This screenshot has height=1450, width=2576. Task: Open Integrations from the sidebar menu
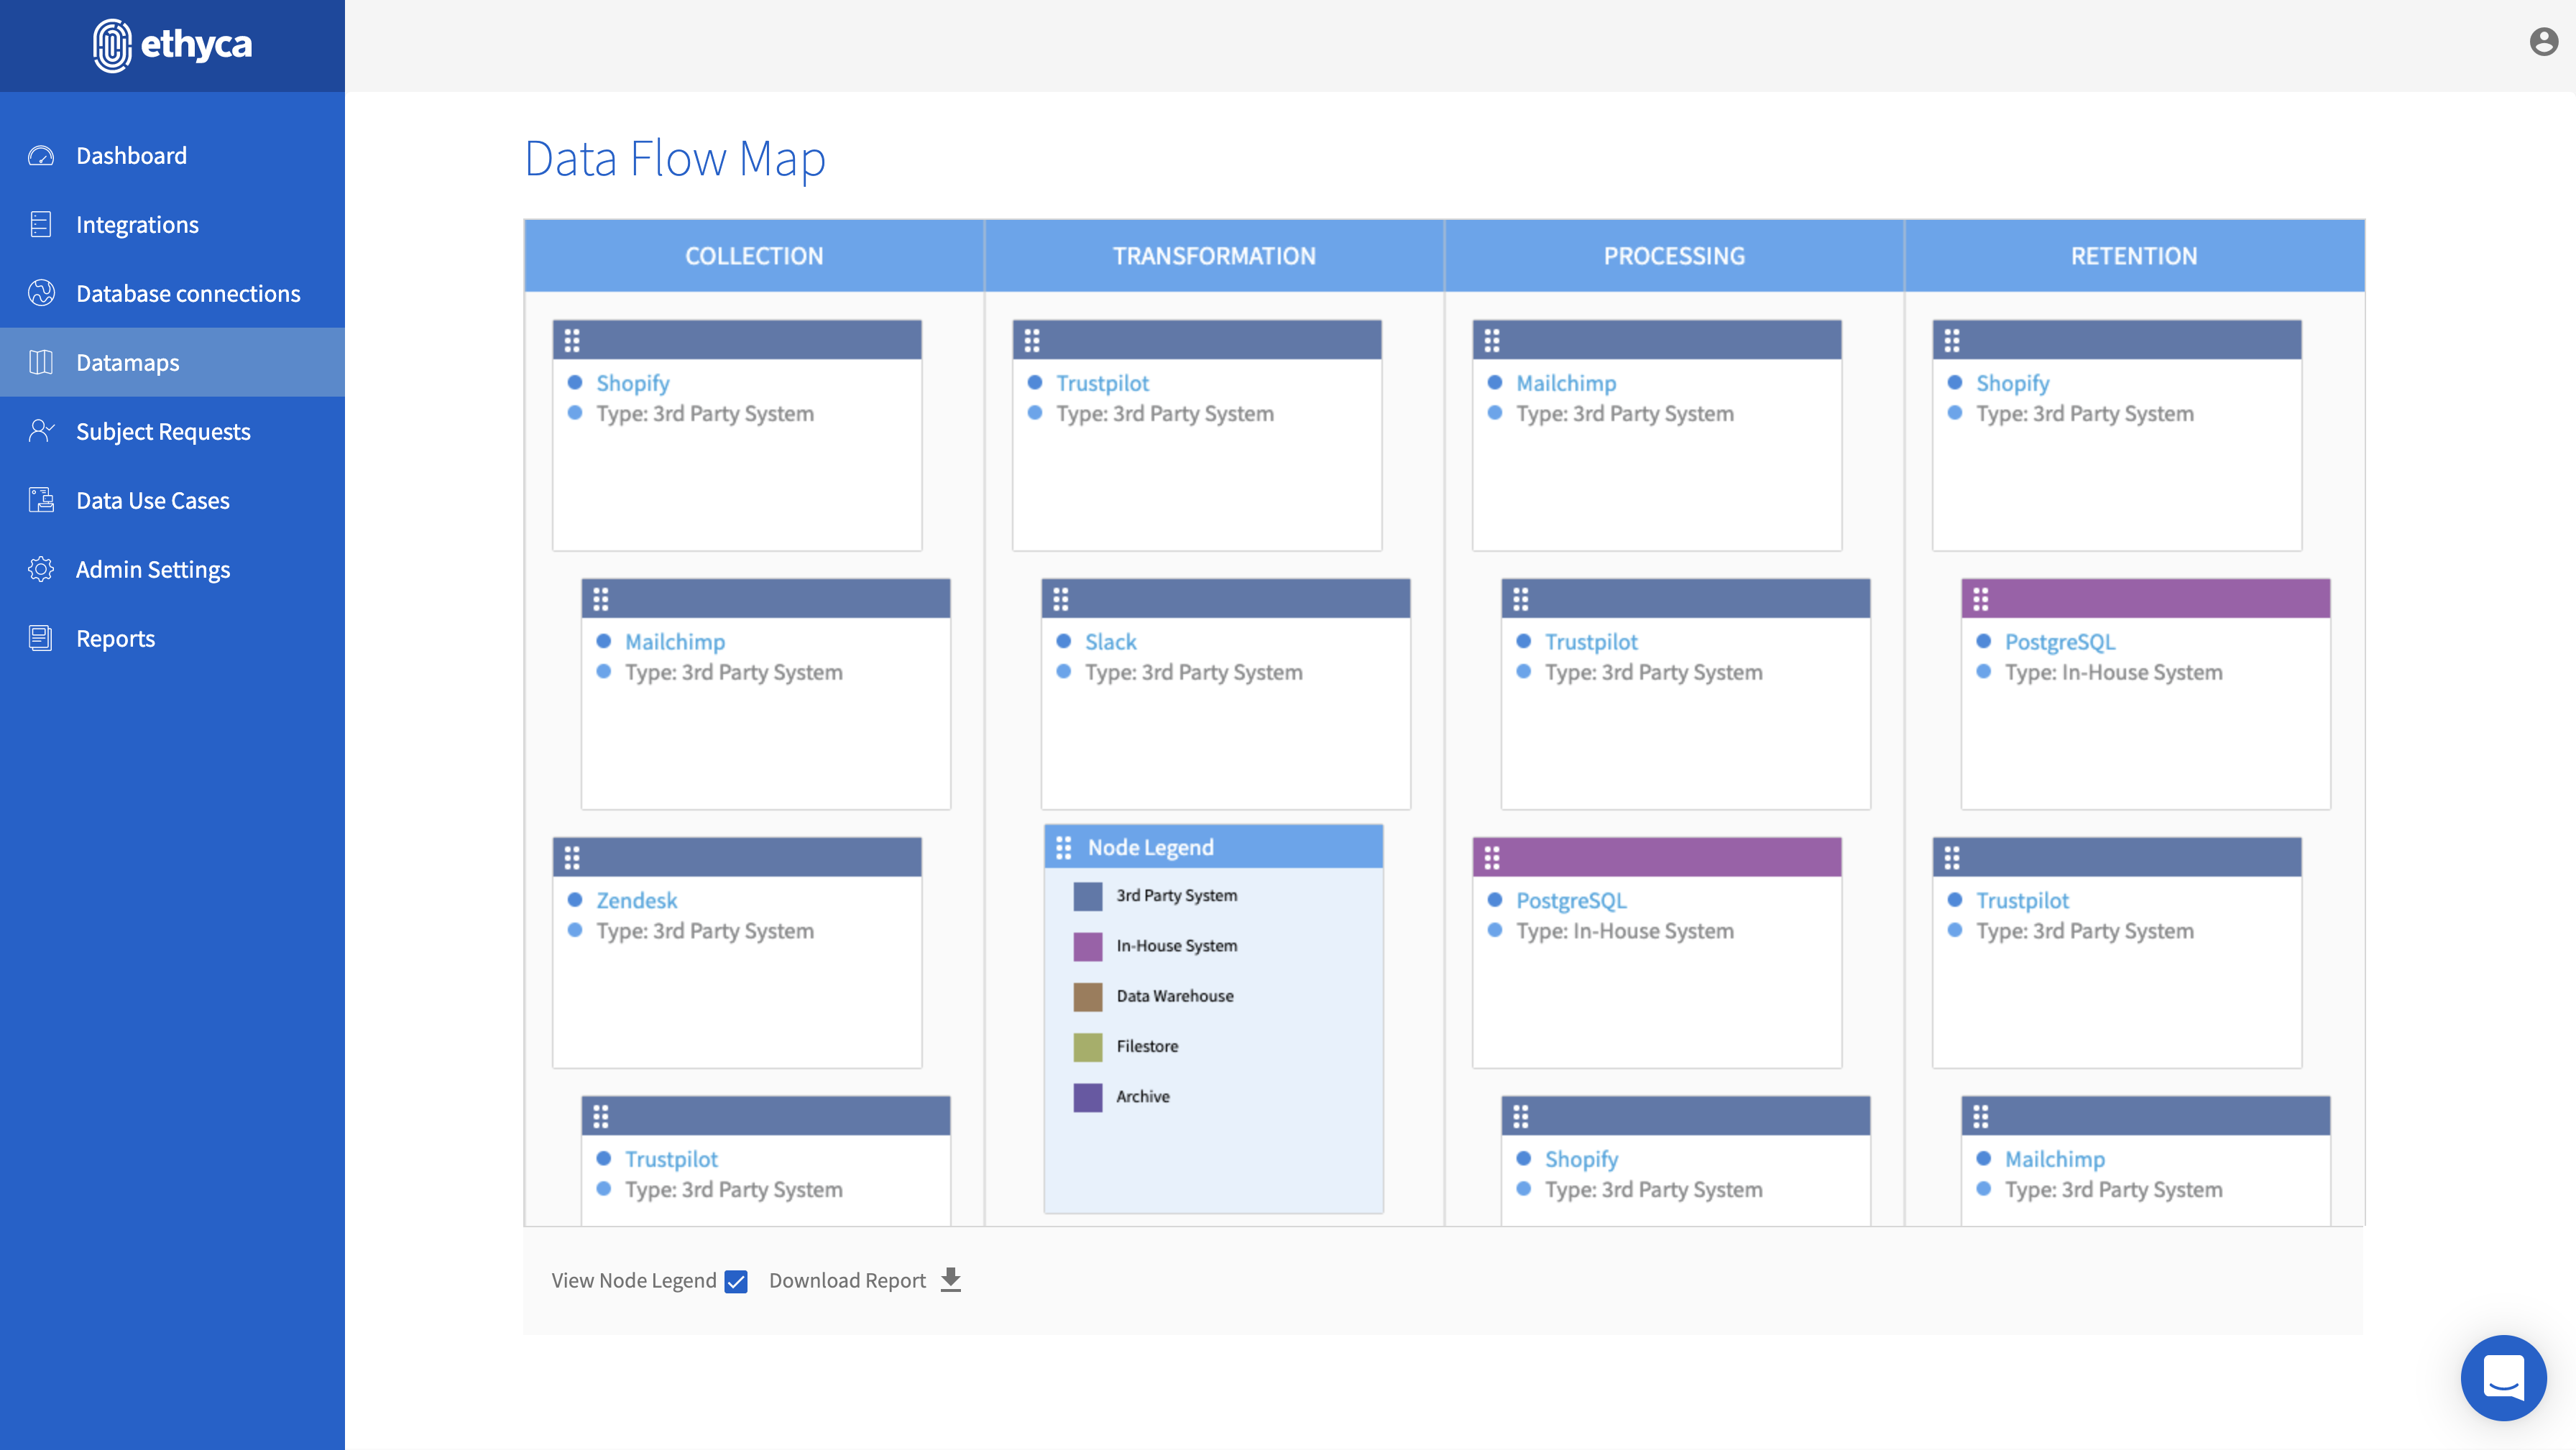(137, 224)
